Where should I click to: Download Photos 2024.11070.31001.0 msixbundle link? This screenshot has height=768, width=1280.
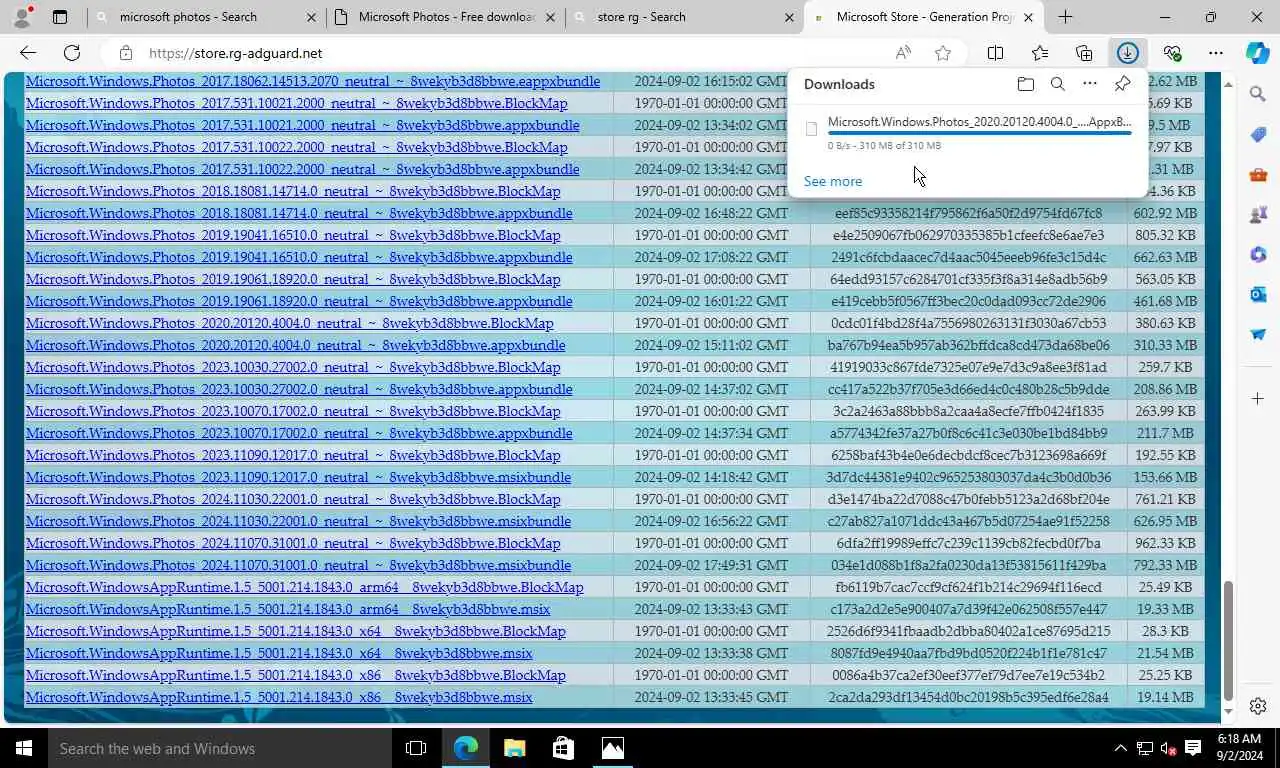(x=298, y=565)
